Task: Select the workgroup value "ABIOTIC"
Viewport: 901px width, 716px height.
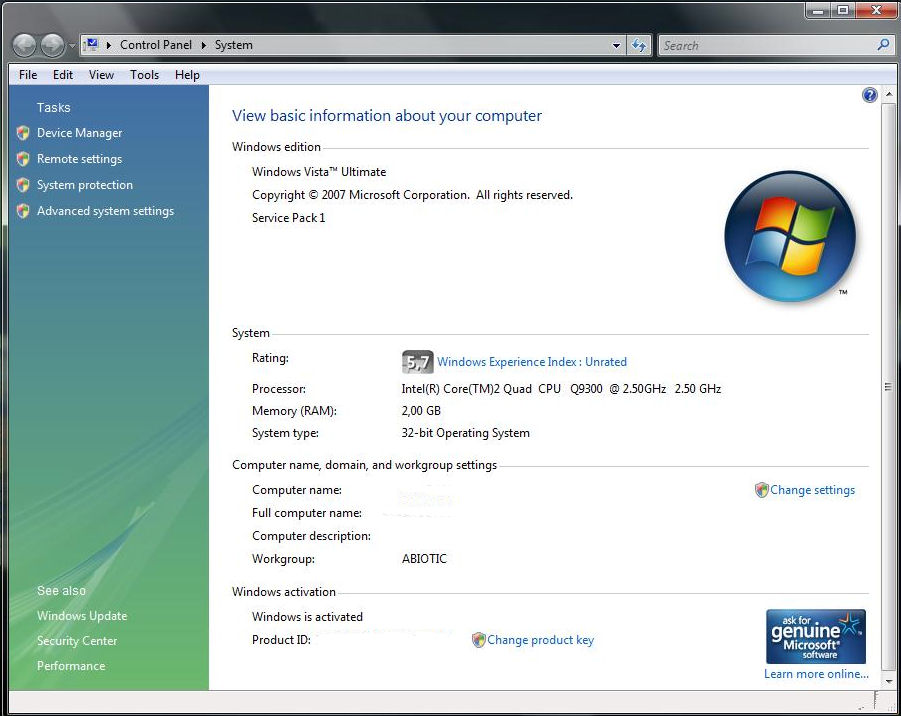Action: (x=424, y=559)
